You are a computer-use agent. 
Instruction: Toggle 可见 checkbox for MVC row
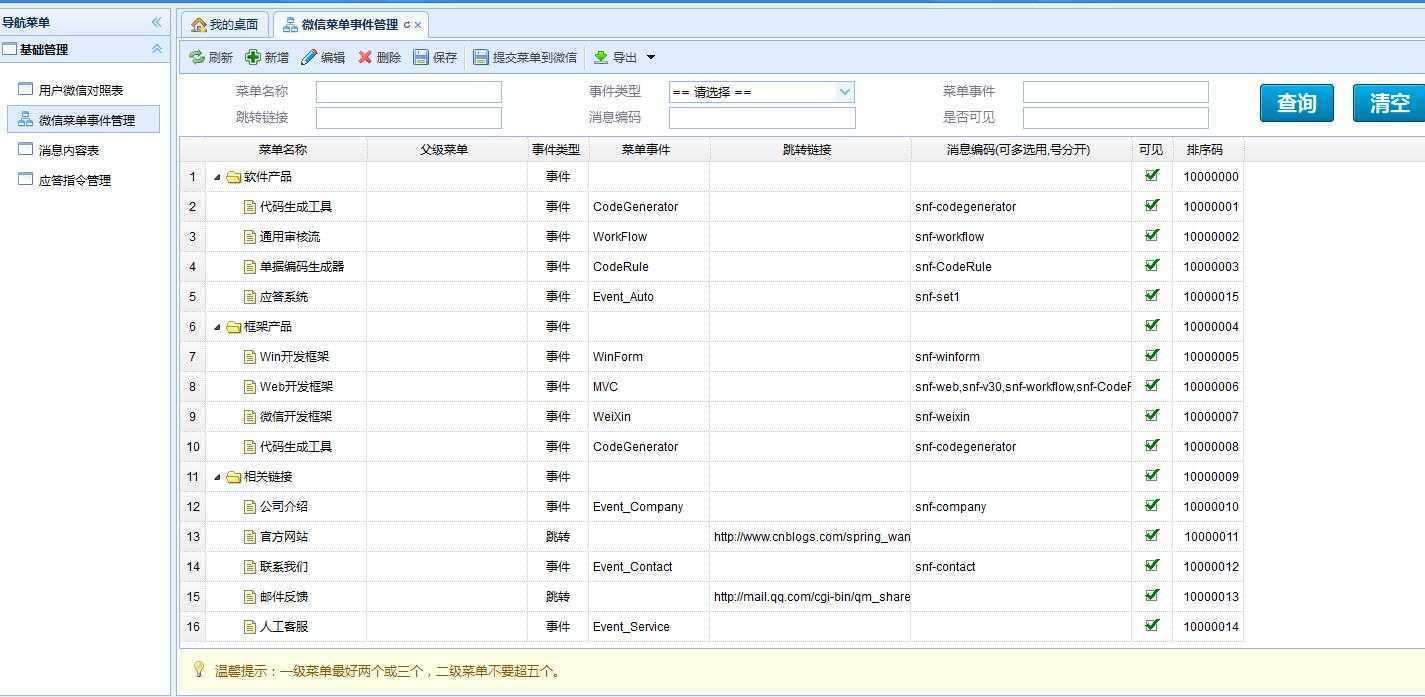tap(1152, 385)
